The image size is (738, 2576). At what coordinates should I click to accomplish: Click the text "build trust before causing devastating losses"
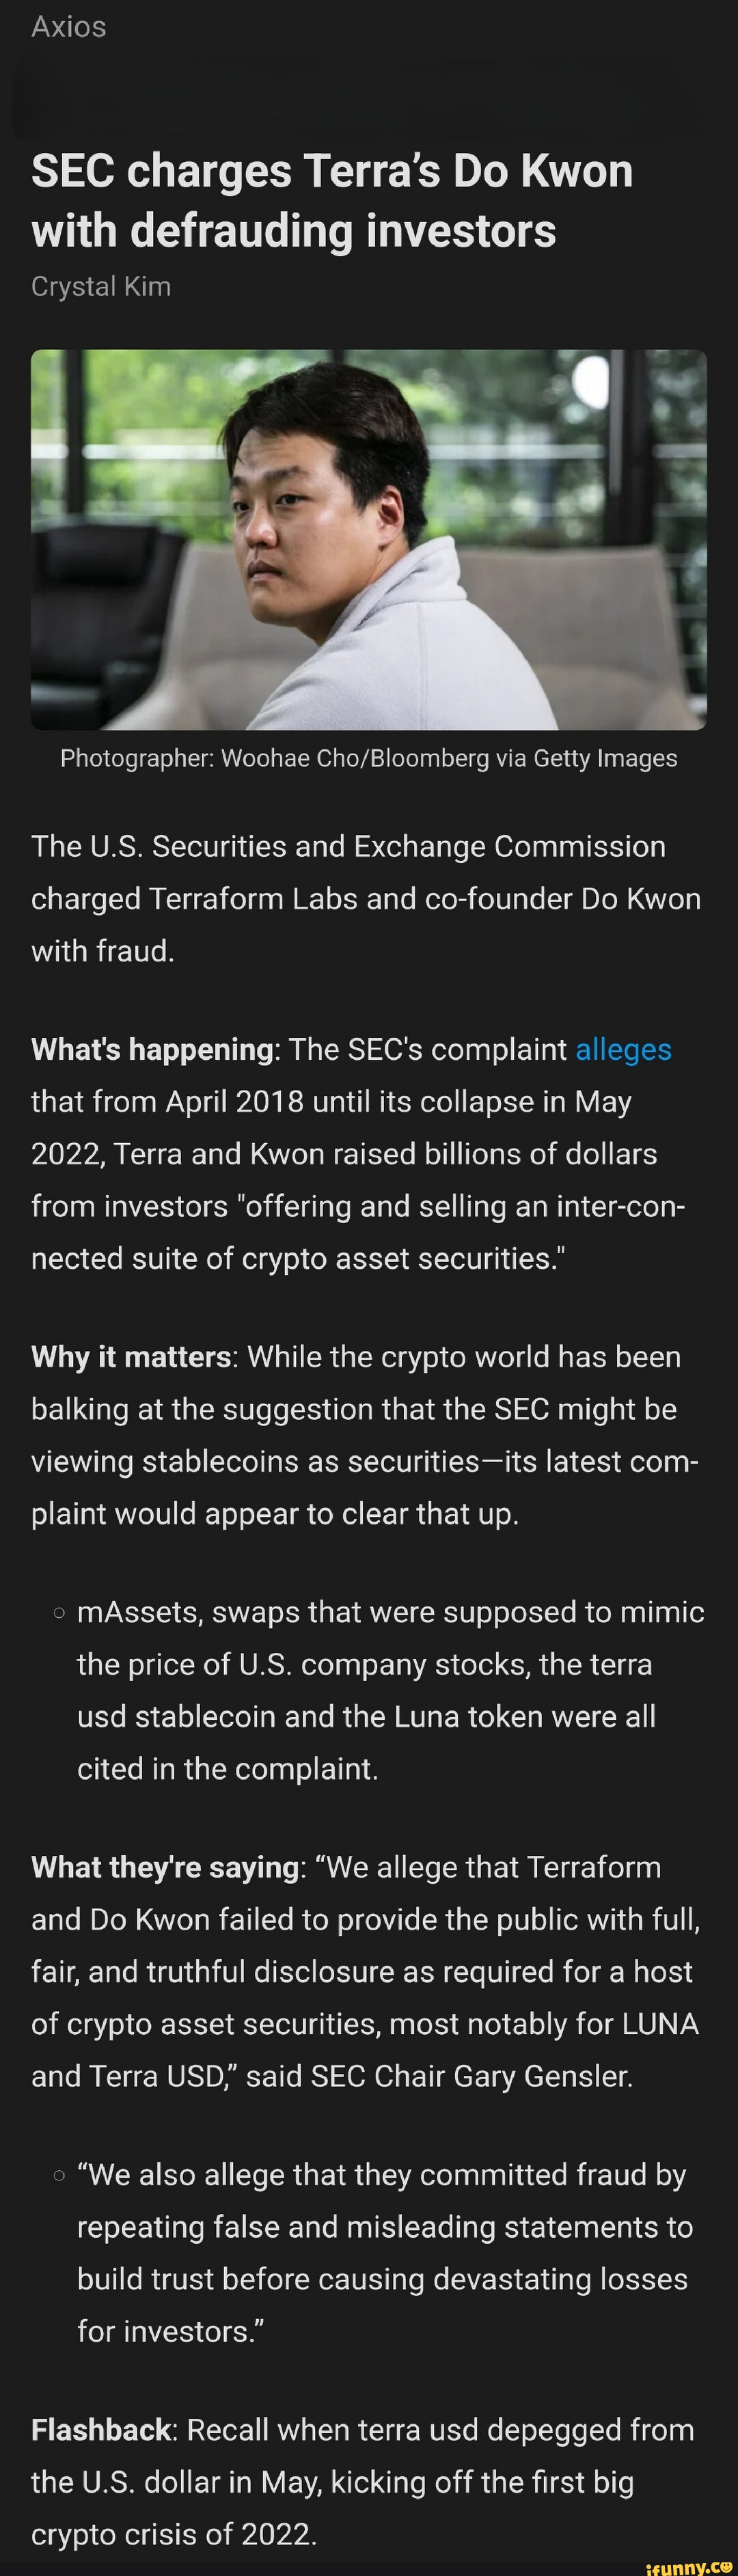click(382, 2279)
